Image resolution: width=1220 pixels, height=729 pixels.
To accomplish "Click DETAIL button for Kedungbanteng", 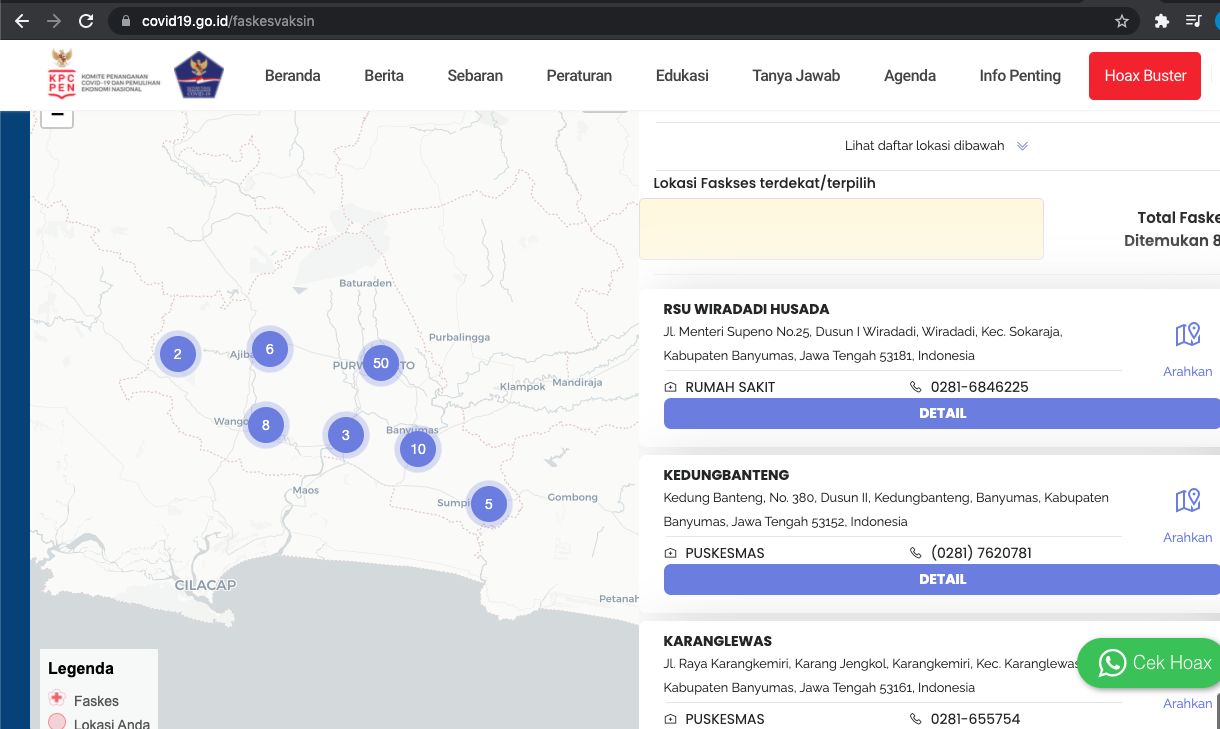I will pyautogui.click(x=942, y=579).
